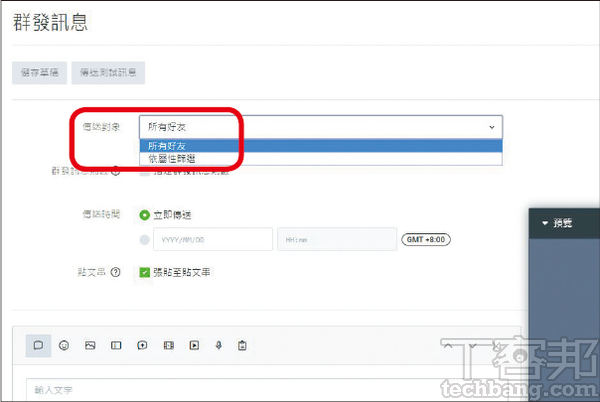Viewport: 600px width, 402px height.
Task: Select the photo message icon
Action: coord(90,345)
